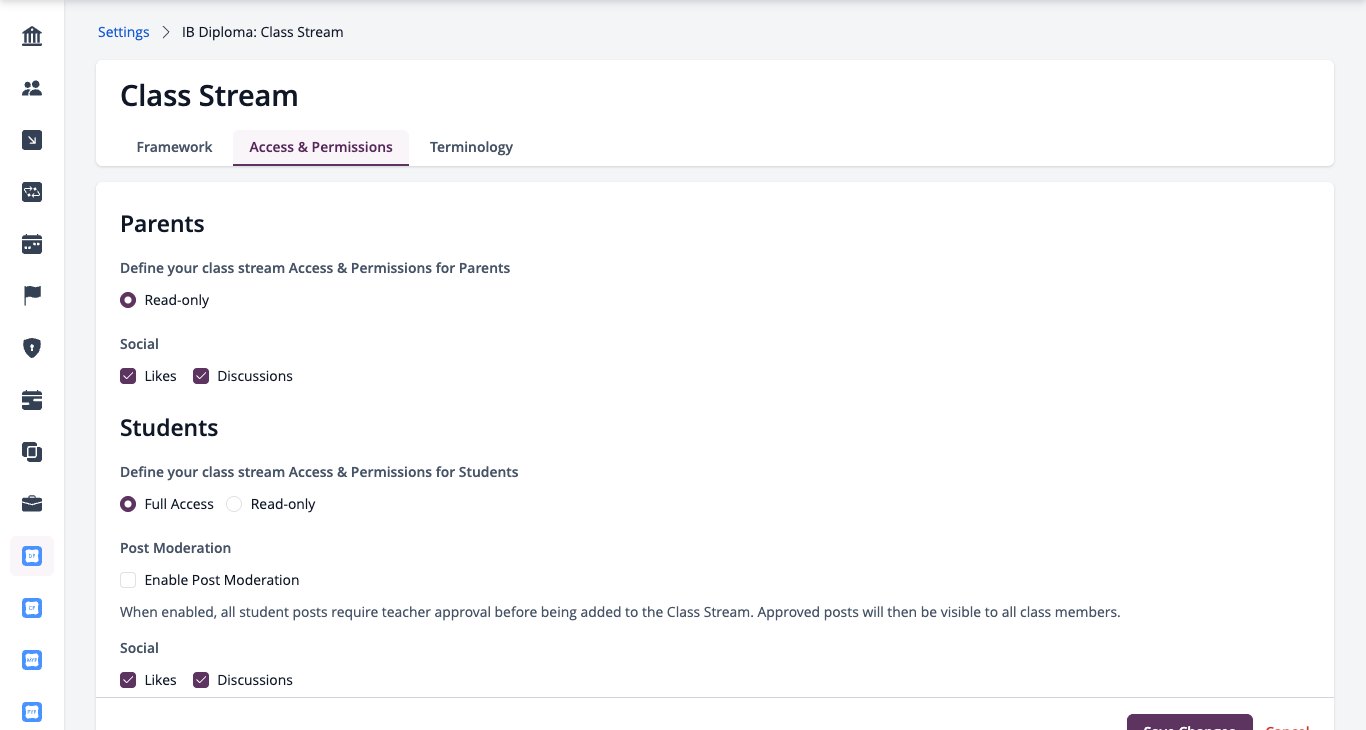Screen dimensions: 1366x730
Task: Click the swap arrows sidebar icon
Action: [32, 193]
